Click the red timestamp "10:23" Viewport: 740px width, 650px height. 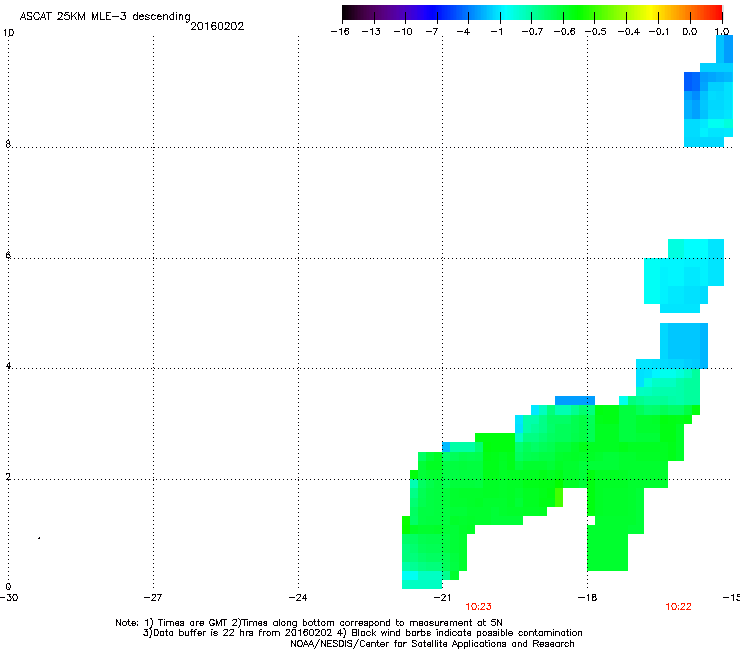point(478,607)
